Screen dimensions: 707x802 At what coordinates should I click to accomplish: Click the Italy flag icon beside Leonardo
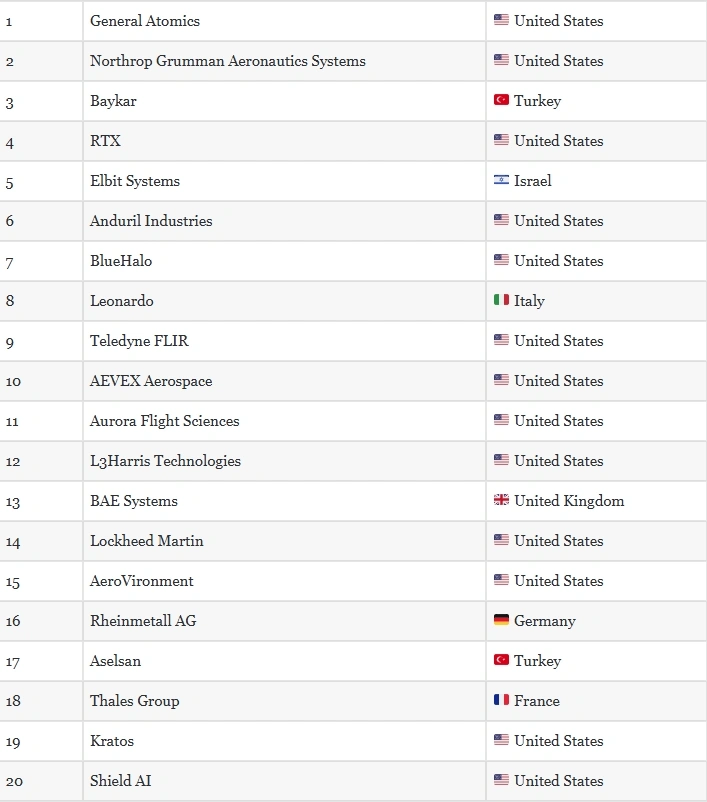click(x=501, y=300)
